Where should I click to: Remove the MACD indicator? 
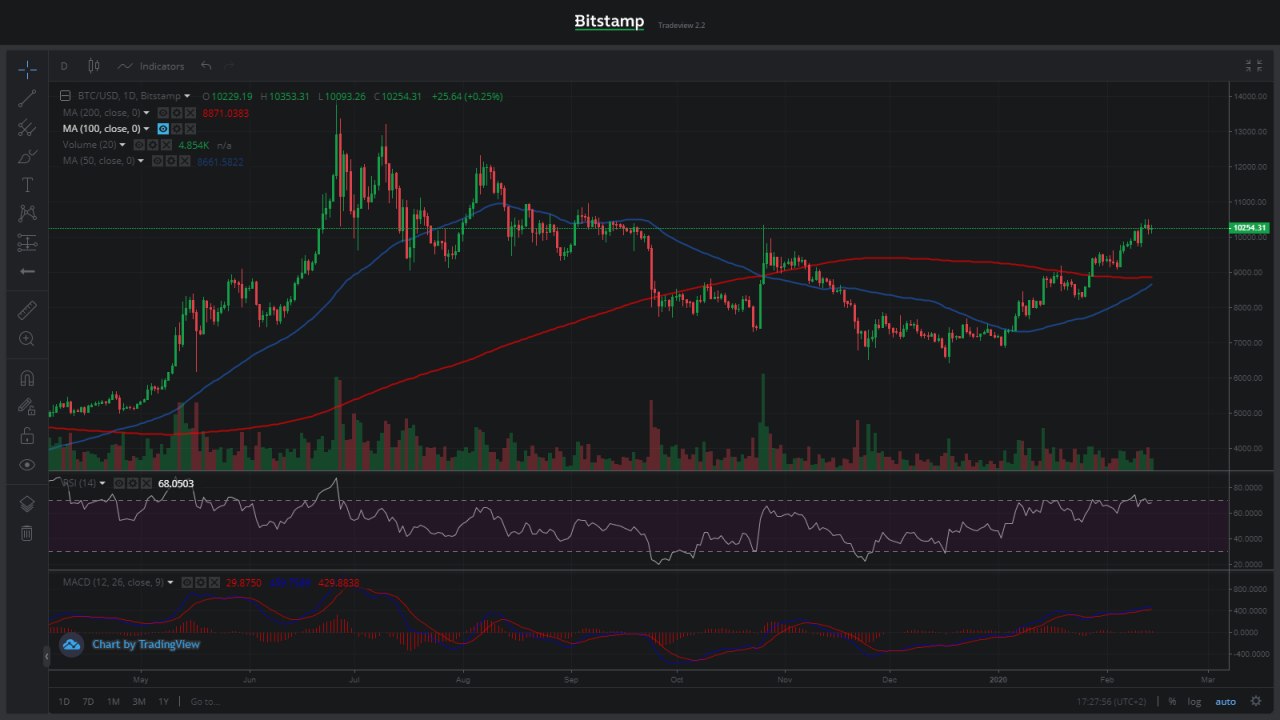pos(214,583)
